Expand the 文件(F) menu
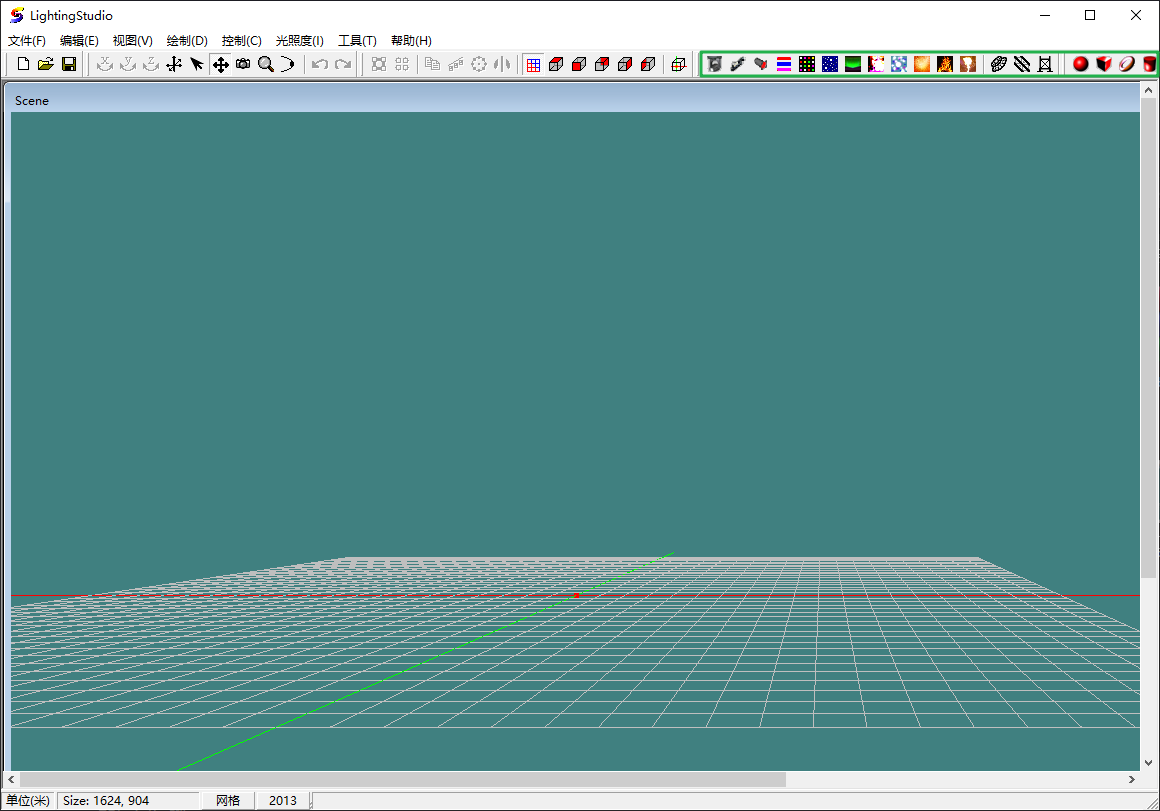This screenshot has width=1160, height=811. click(27, 41)
